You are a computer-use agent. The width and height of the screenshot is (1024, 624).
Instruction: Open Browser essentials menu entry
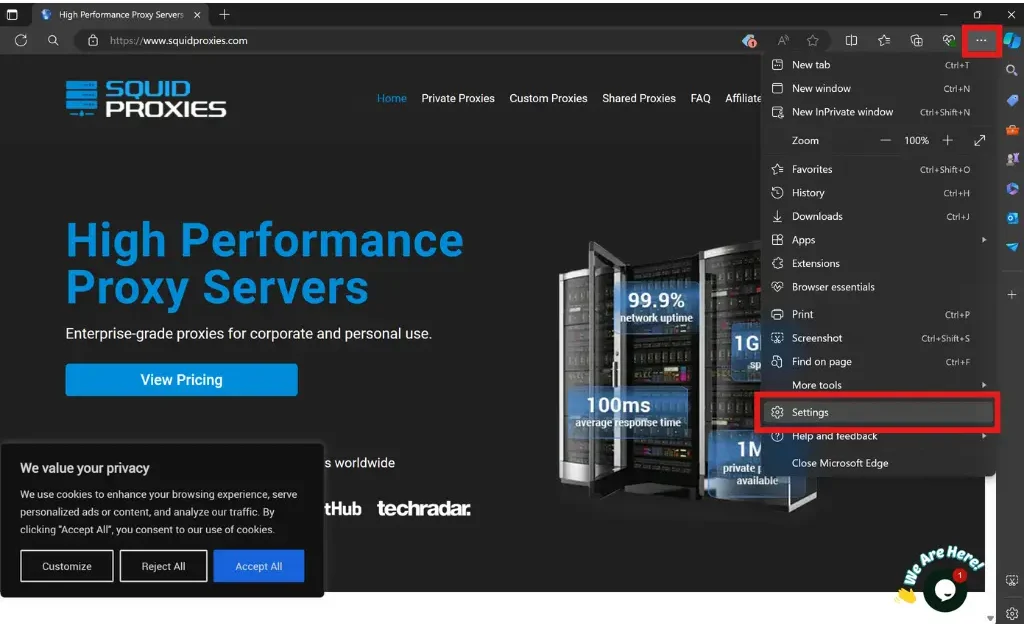[x=878, y=287]
